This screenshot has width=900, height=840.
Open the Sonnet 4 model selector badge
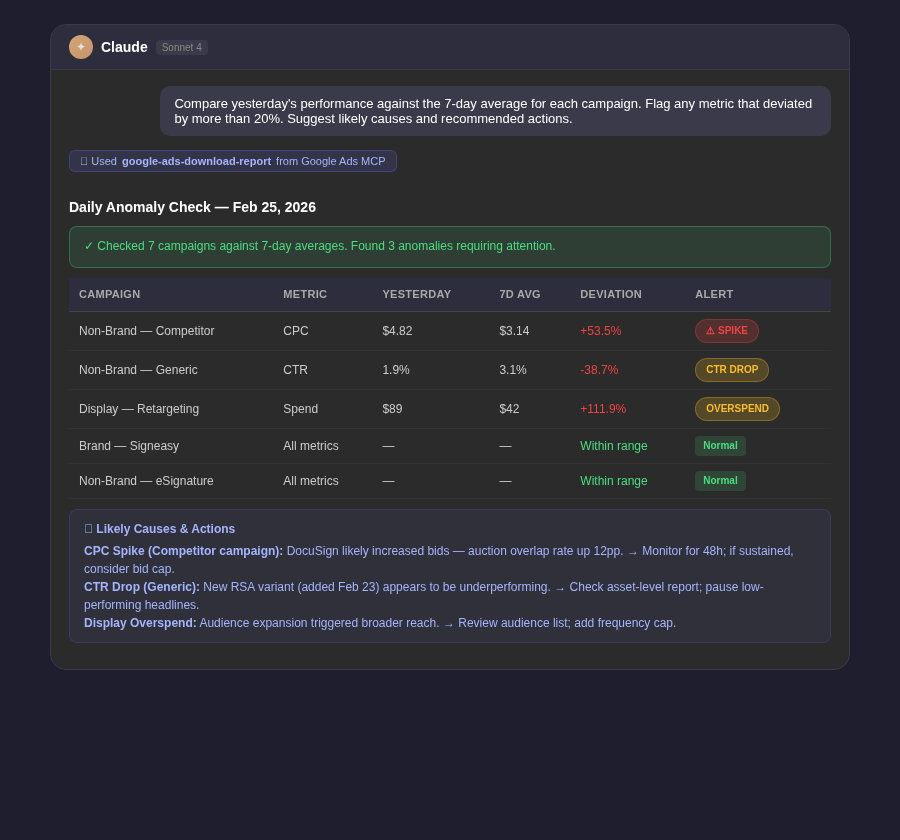181,47
